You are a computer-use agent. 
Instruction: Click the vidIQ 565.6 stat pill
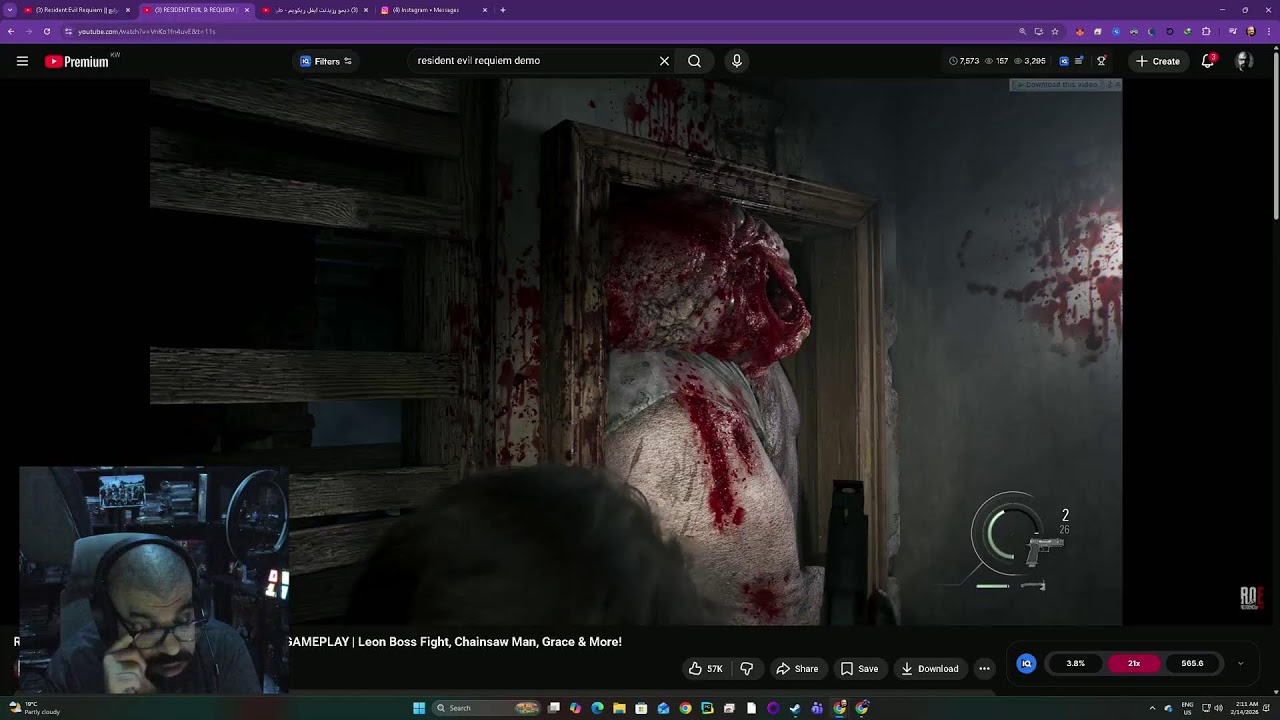pos(1192,663)
